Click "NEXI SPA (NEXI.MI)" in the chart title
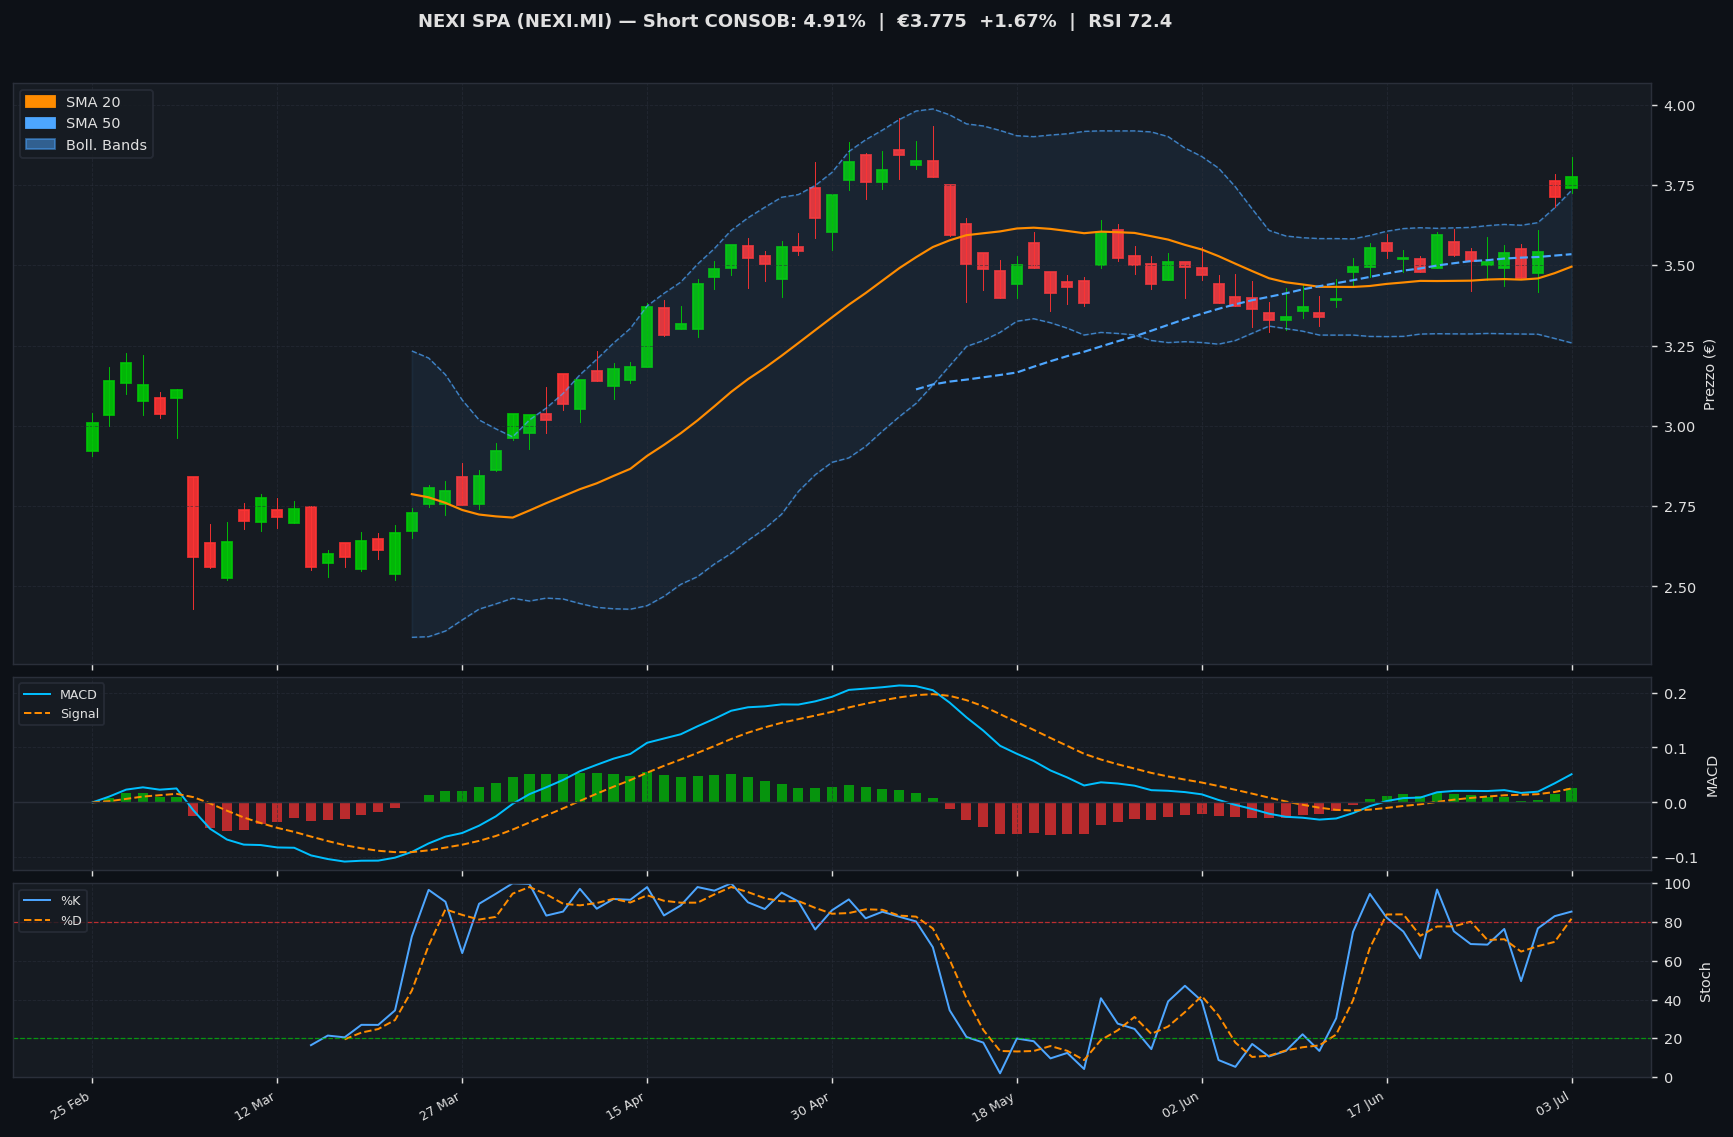 click(x=515, y=21)
